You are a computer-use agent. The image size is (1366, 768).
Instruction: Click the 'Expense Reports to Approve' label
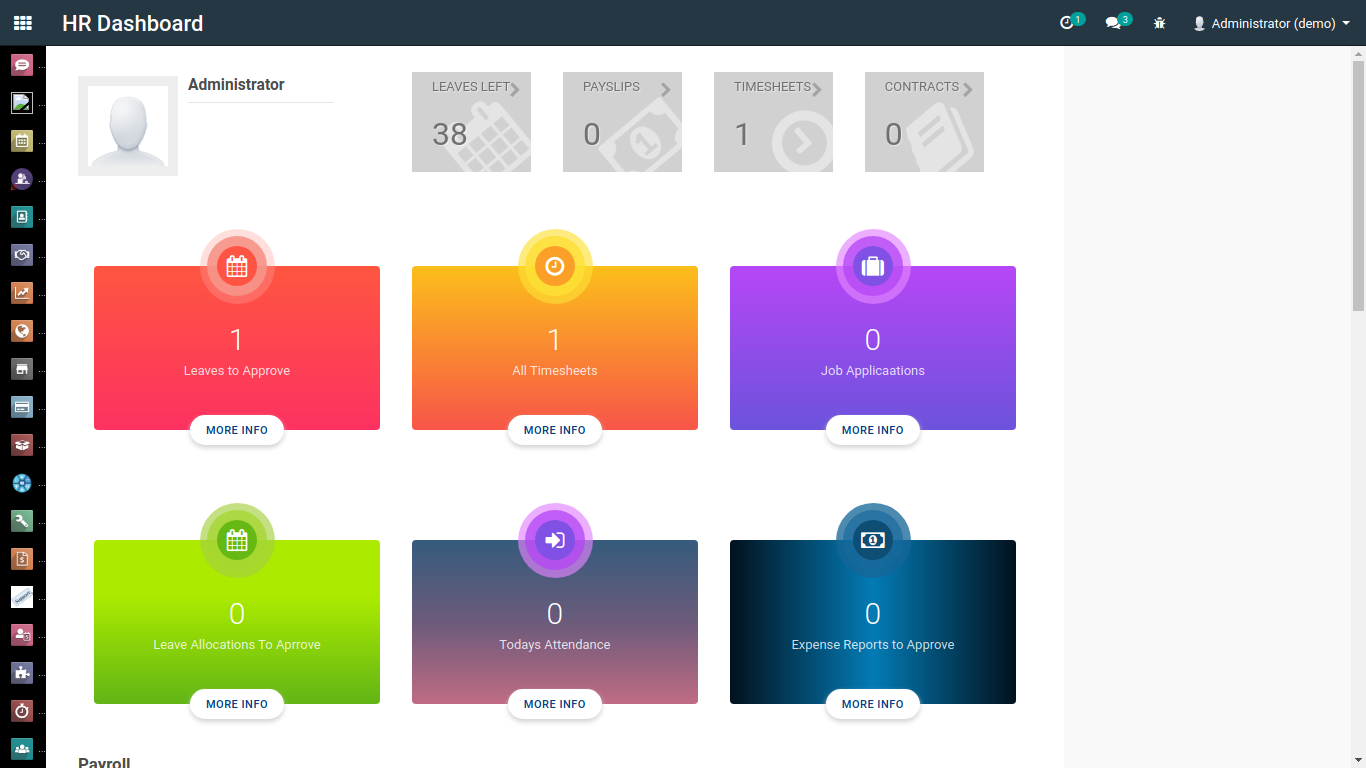tap(873, 645)
